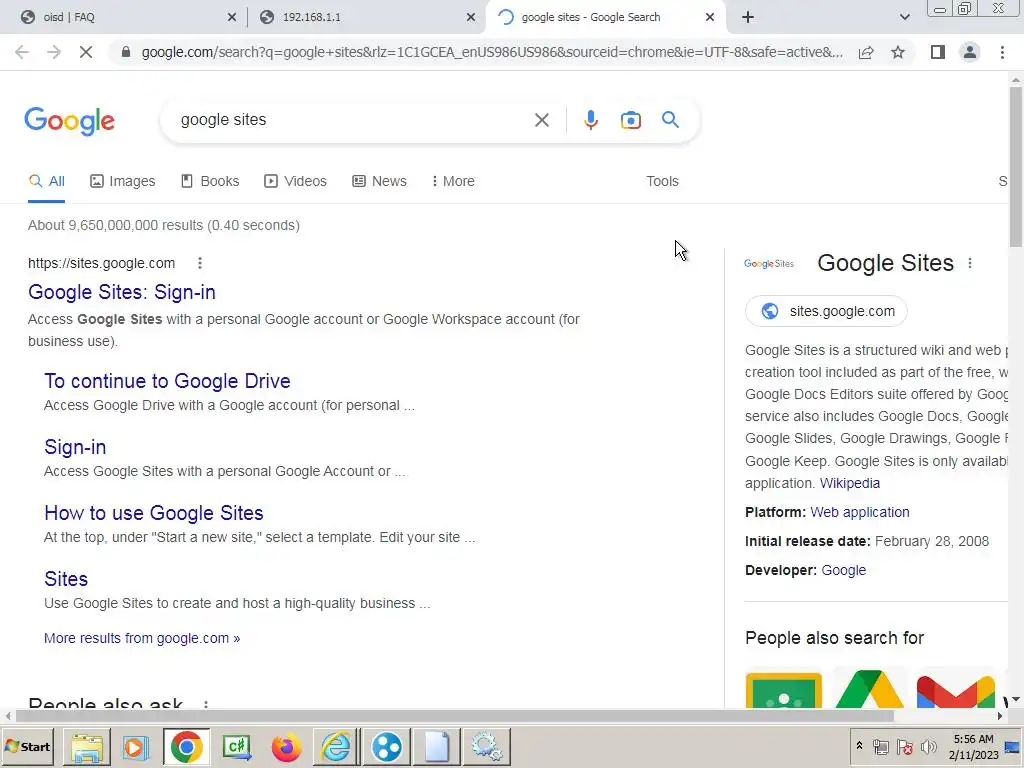The width and height of the screenshot is (1024, 768).
Task: View site info via the lock icon
Action: [x=126, y=52]
